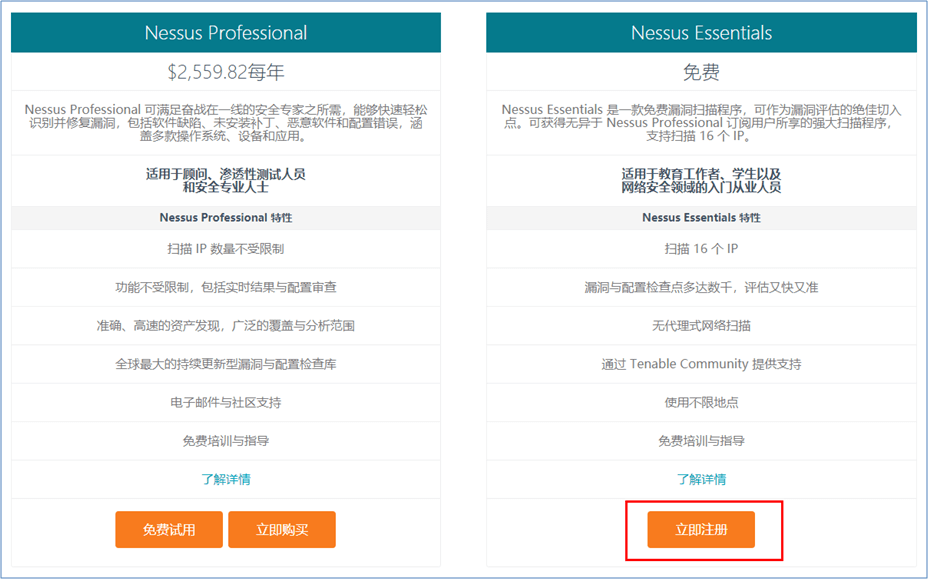Image resolution: width=928 pixels, height=579 pixels.
Task: Click 漏洞与配置检查点多达数千 row
Action: pos(701,287)
